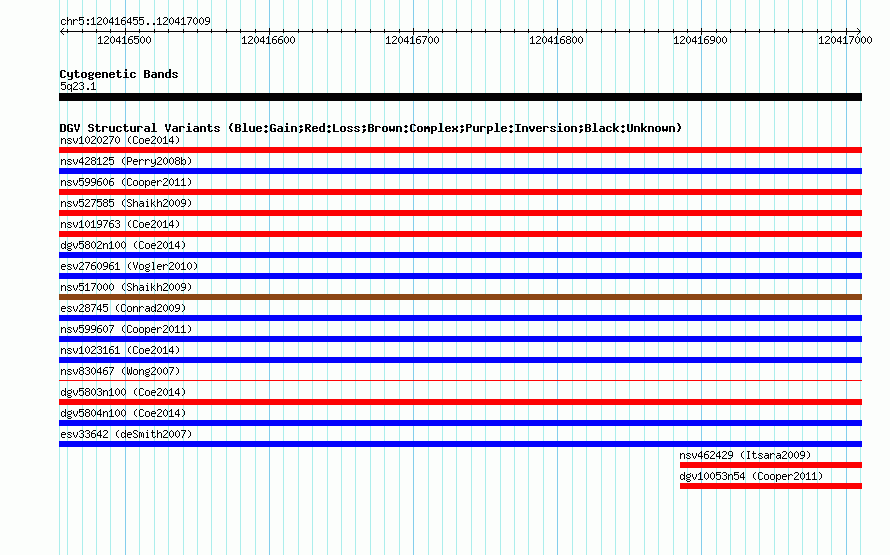Open esv28745 (Conrad2009) variant label
Screen dimensions: 890x555
pos(123,308)
